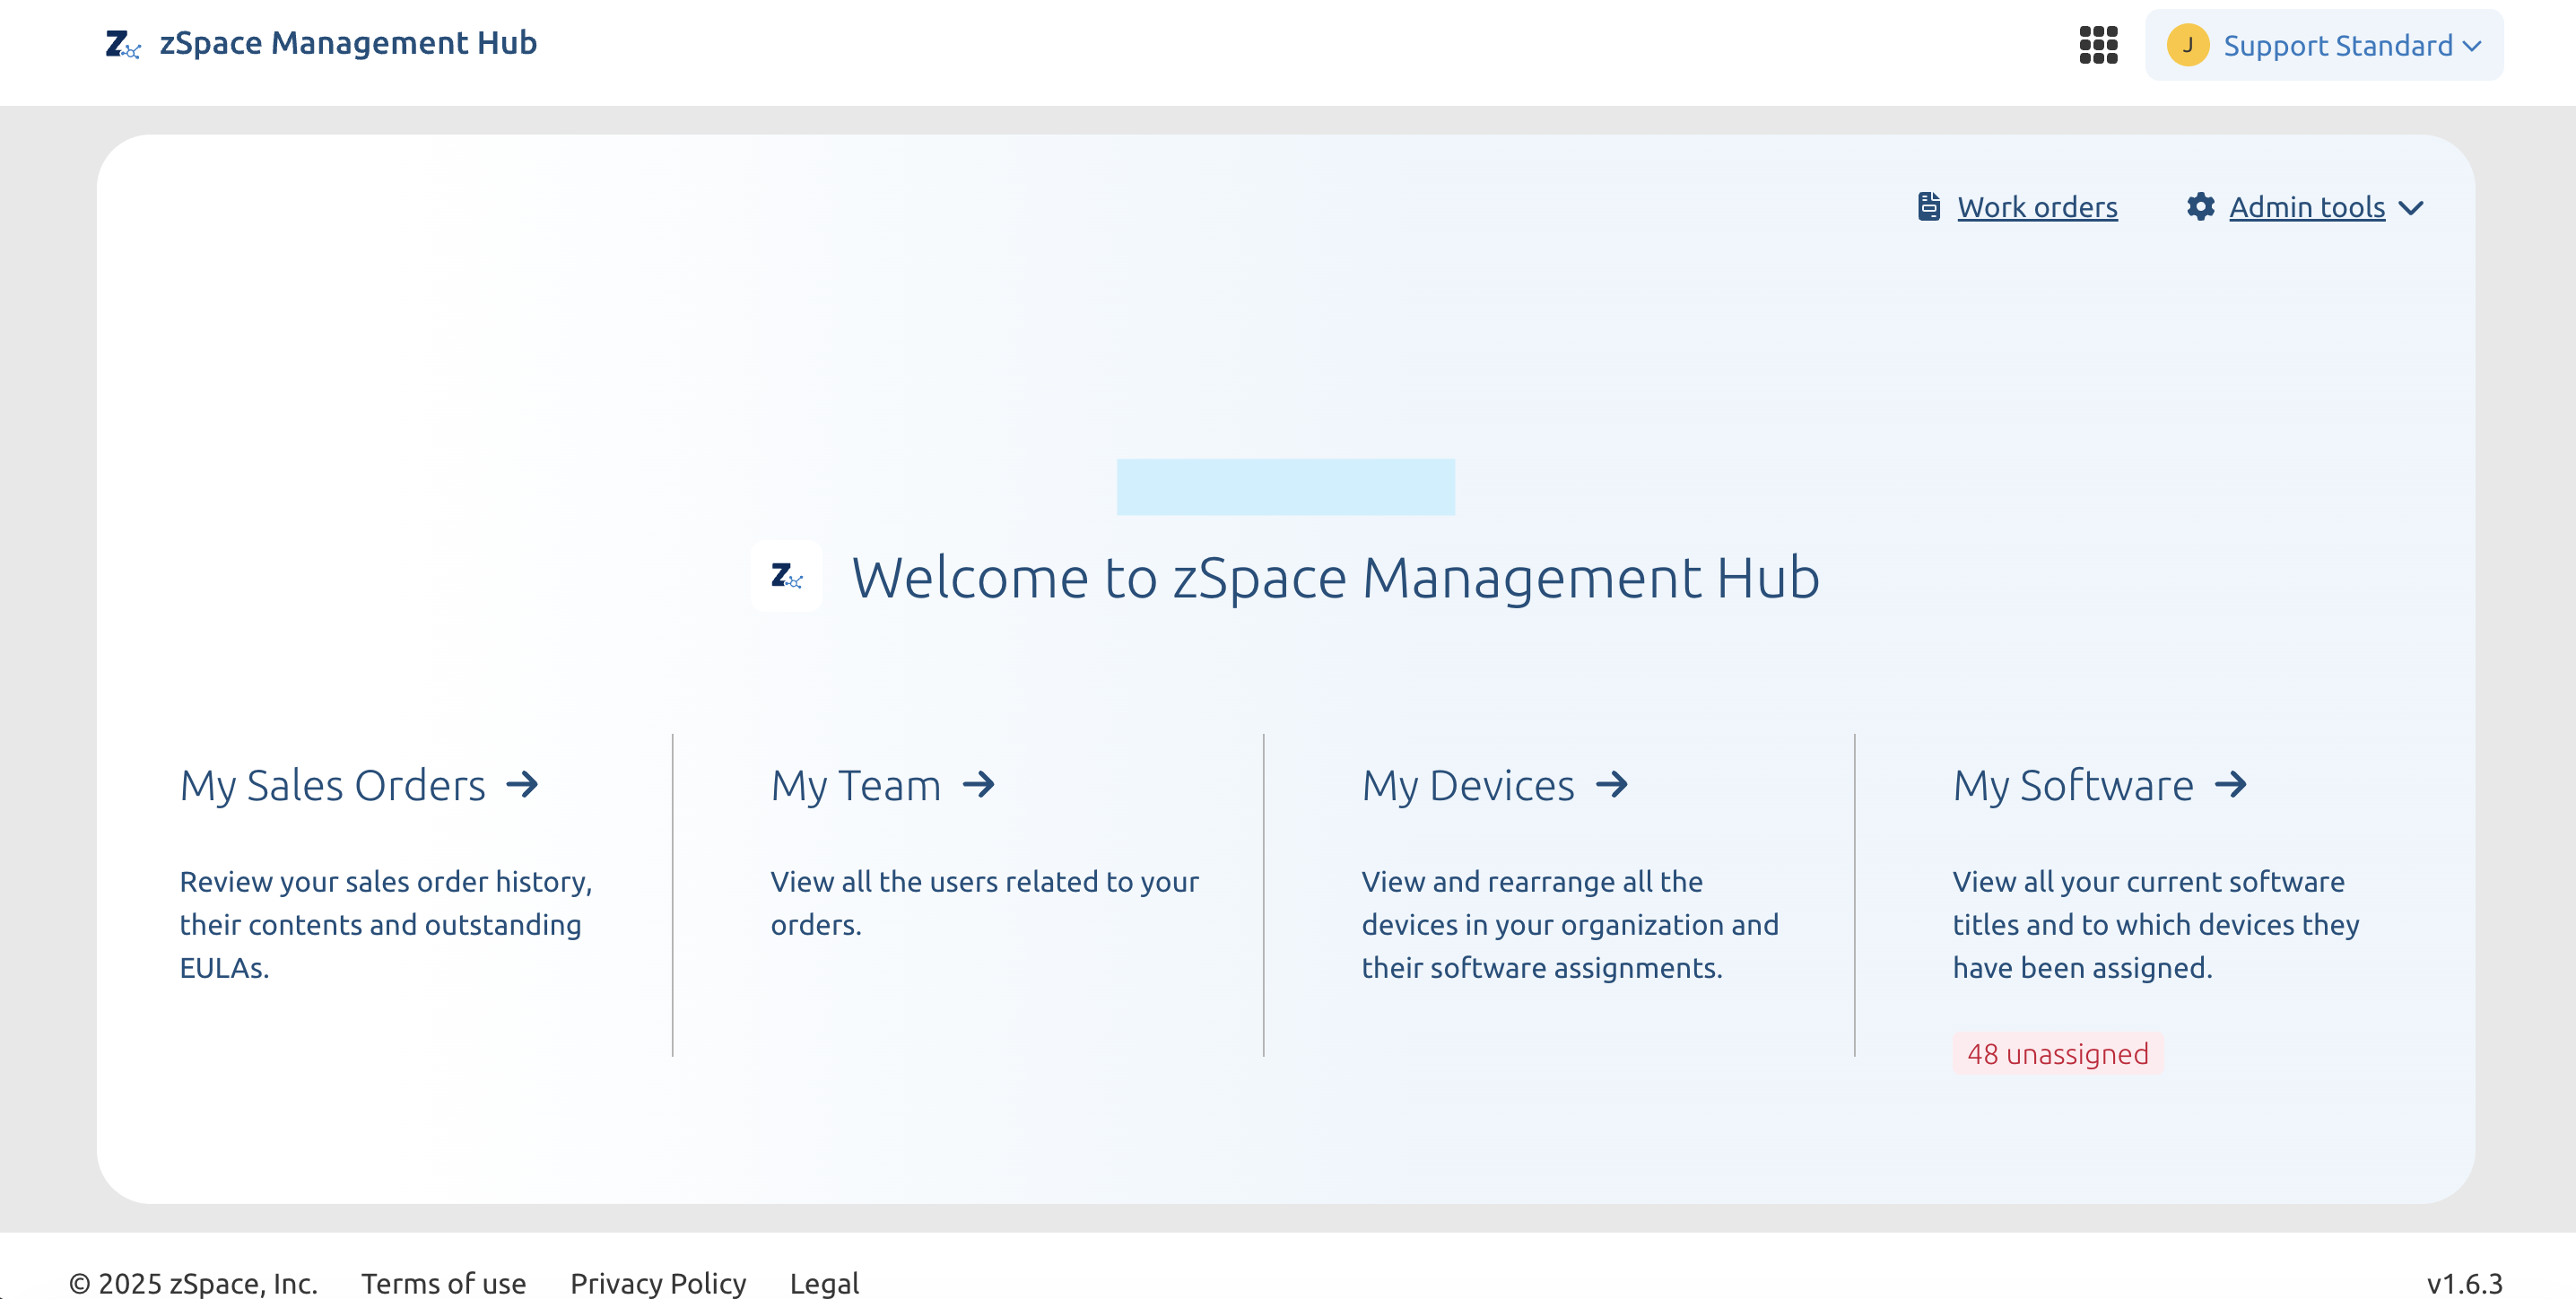Click the light blue placeholder bar above heading
Screen dimensions: 2576x1299
pos(1285,487)
